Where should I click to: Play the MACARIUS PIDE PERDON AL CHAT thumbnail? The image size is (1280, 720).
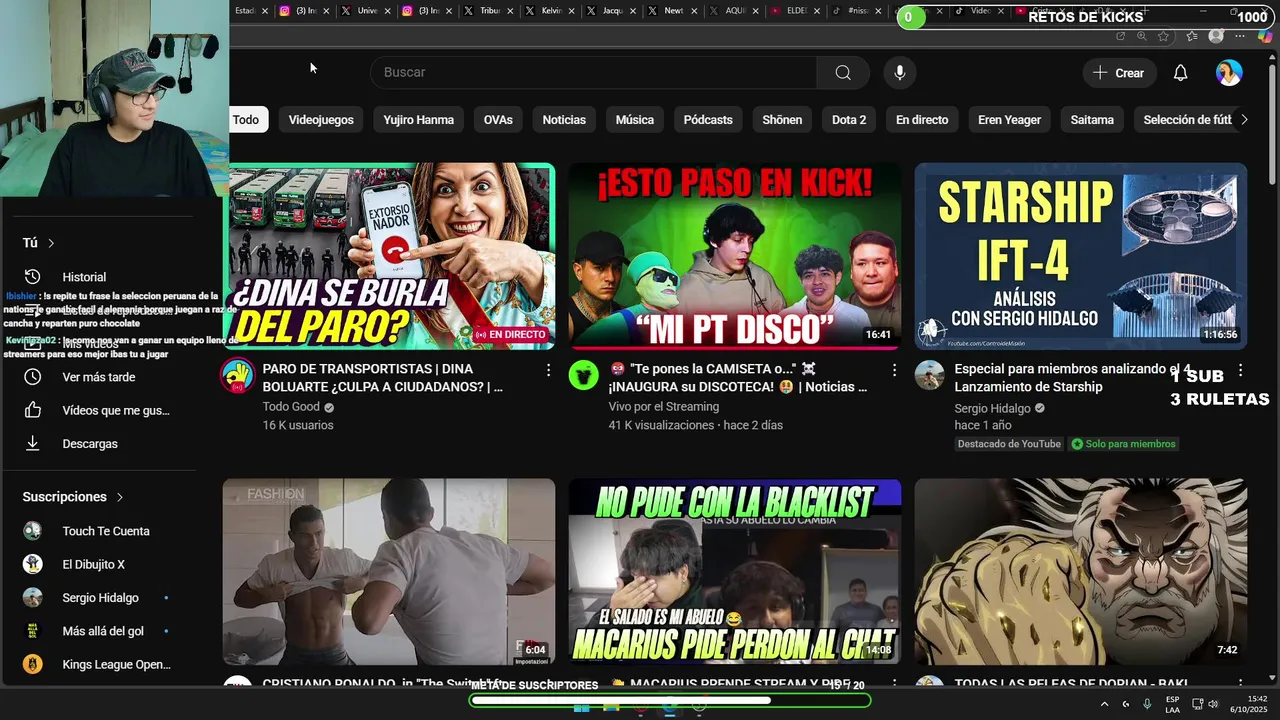click(735, 571)
